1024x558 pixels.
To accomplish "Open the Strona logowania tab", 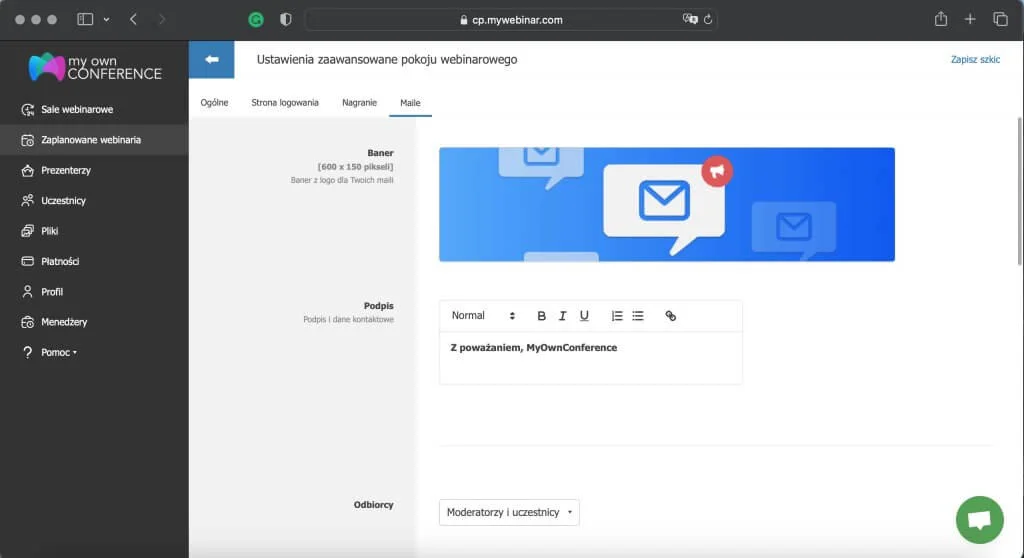I will (x=285, y=102).
